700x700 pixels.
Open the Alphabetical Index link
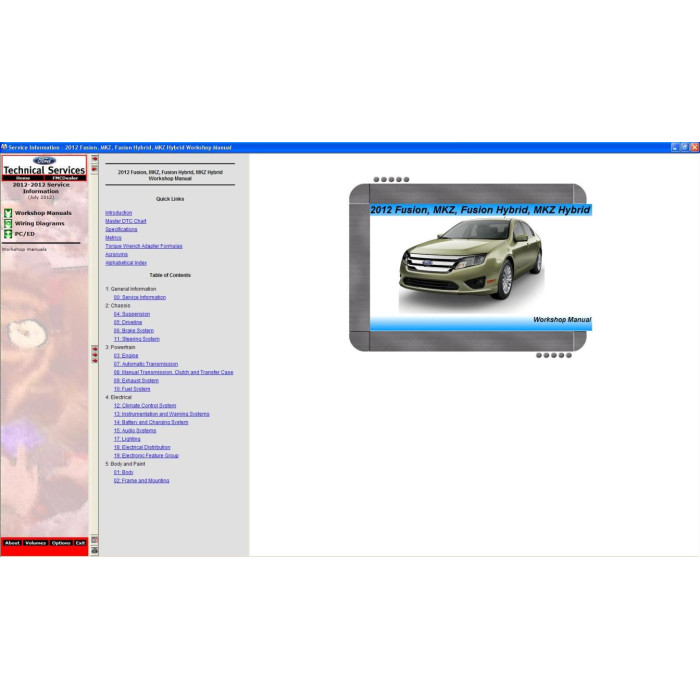[126, 263]
